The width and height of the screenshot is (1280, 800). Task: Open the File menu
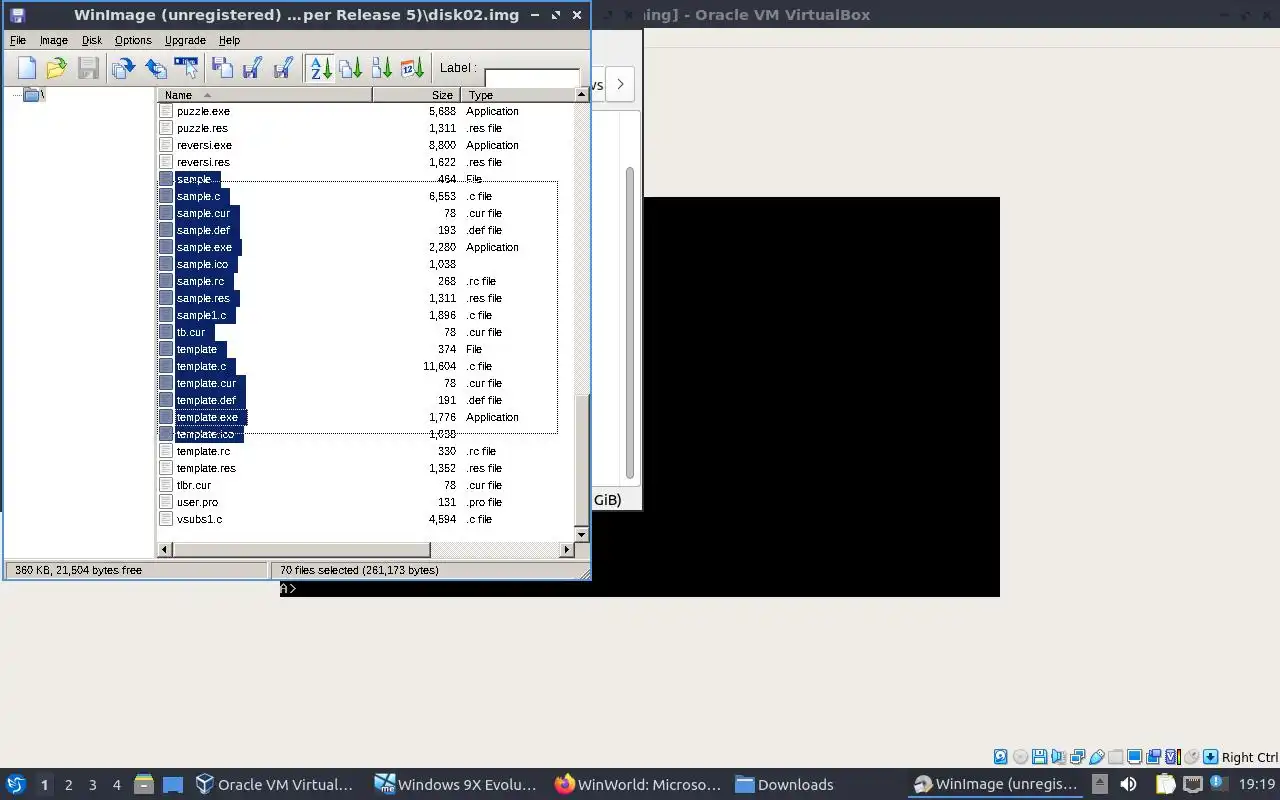point(18,40)
